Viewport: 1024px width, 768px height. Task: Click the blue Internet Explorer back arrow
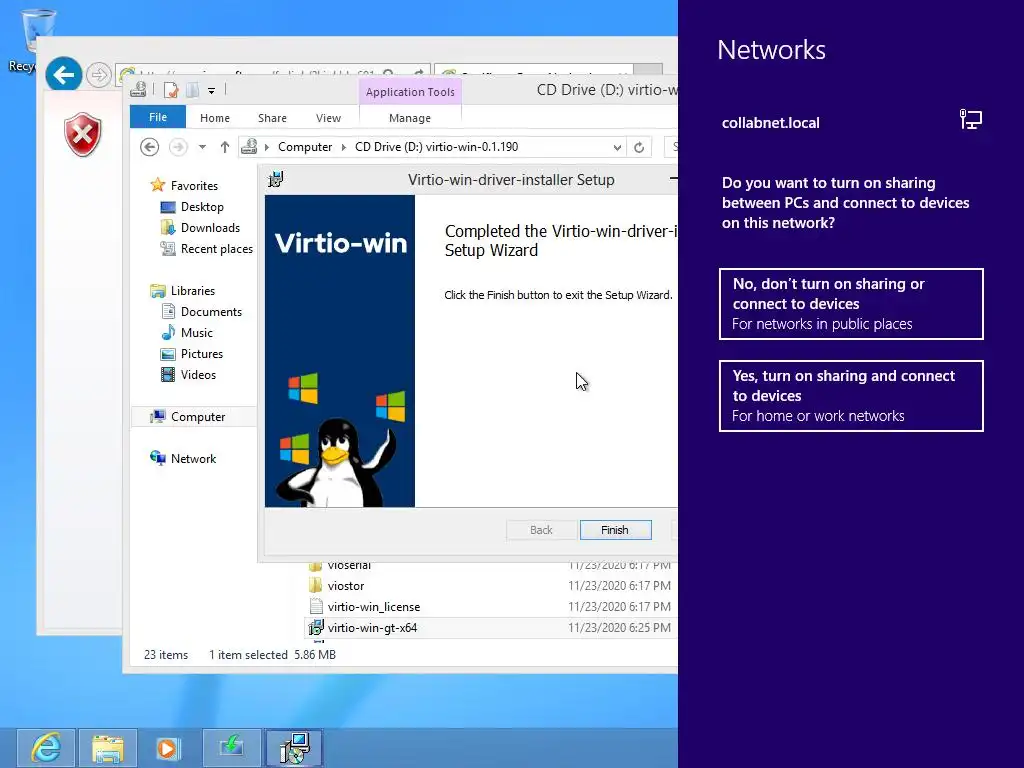[63, 75]
